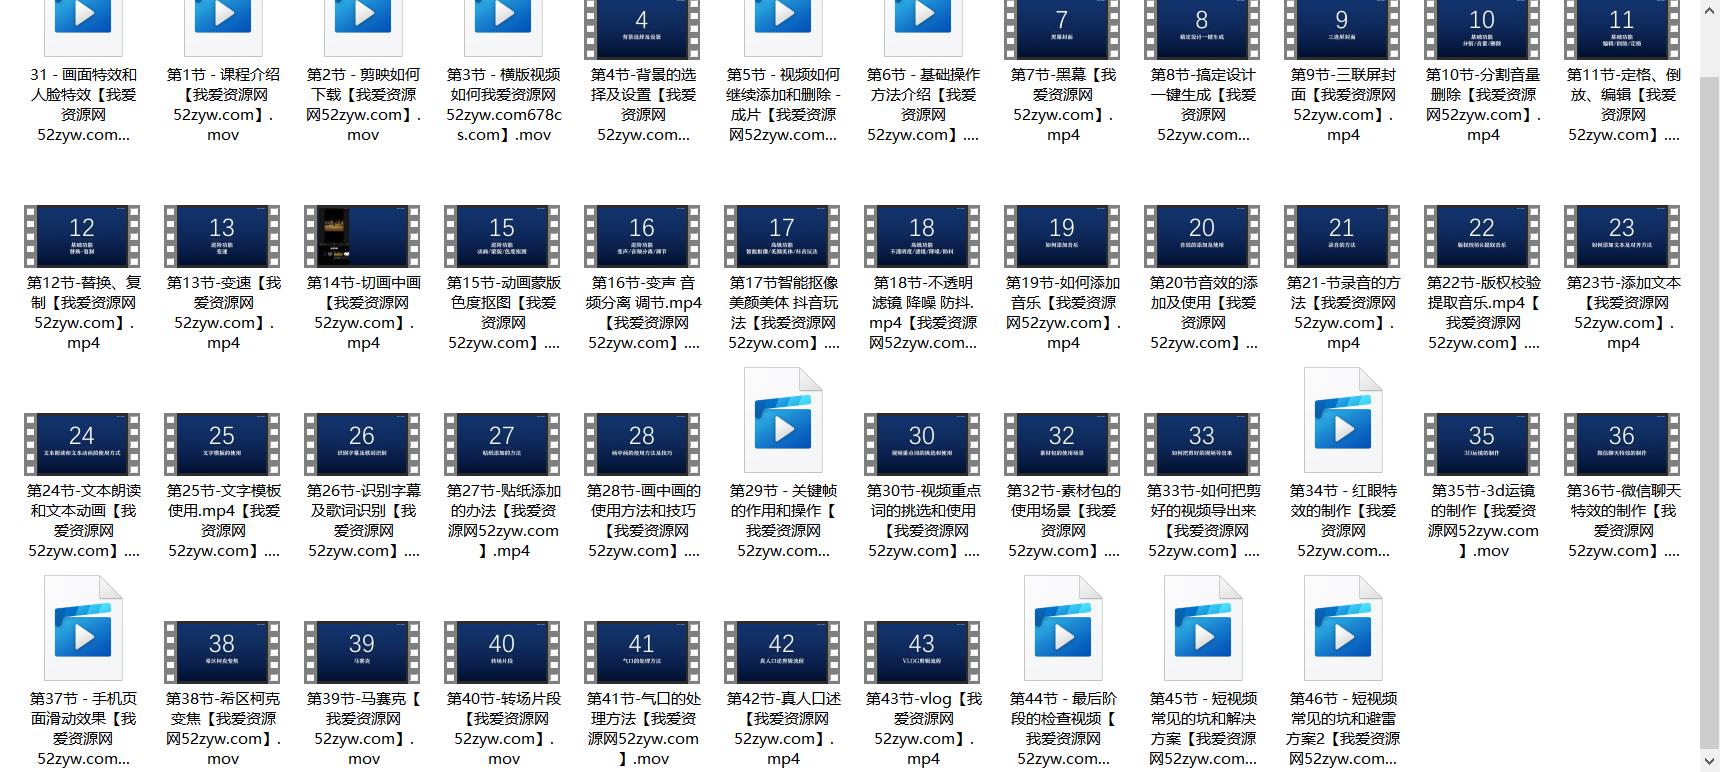Click the file icon for 第46节 短视频常见的坑和避雷方案2
The width and height of the screenshot is (1720, 772).
click(1343, 628)
